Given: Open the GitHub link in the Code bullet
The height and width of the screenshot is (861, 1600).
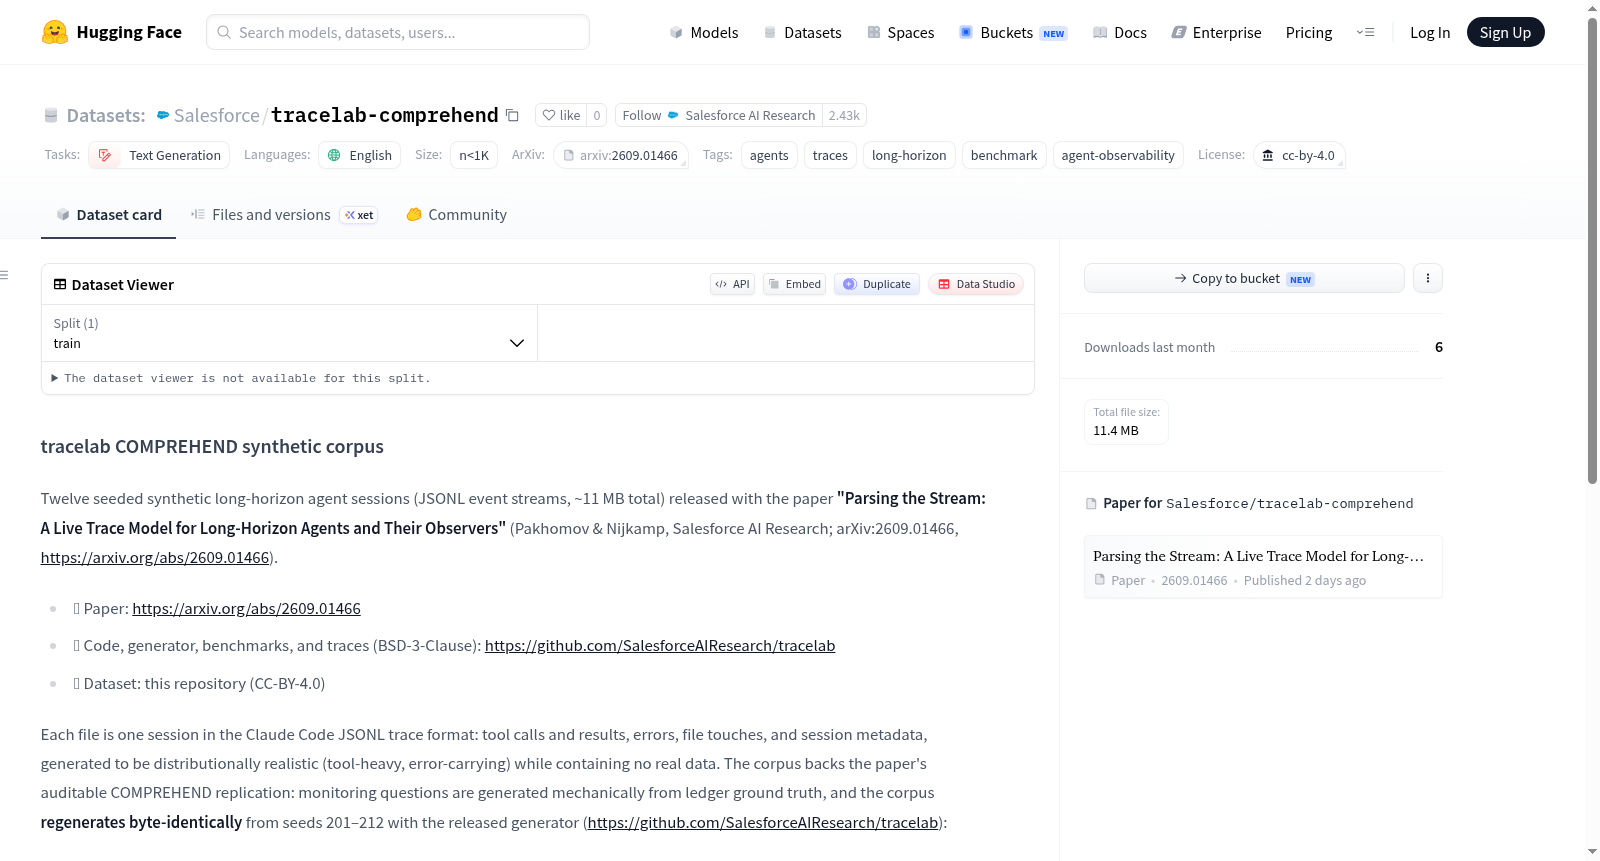Looking at the screenshot, I should point(660,646).
